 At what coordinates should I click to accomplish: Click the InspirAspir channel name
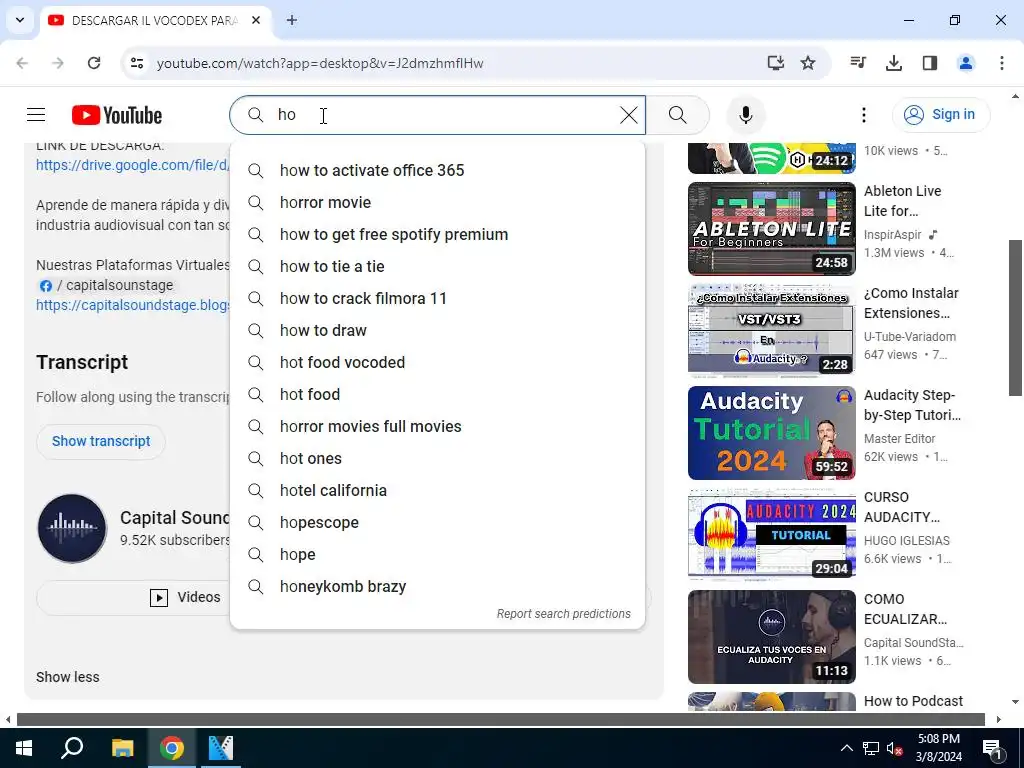click(x=893, y=234)
